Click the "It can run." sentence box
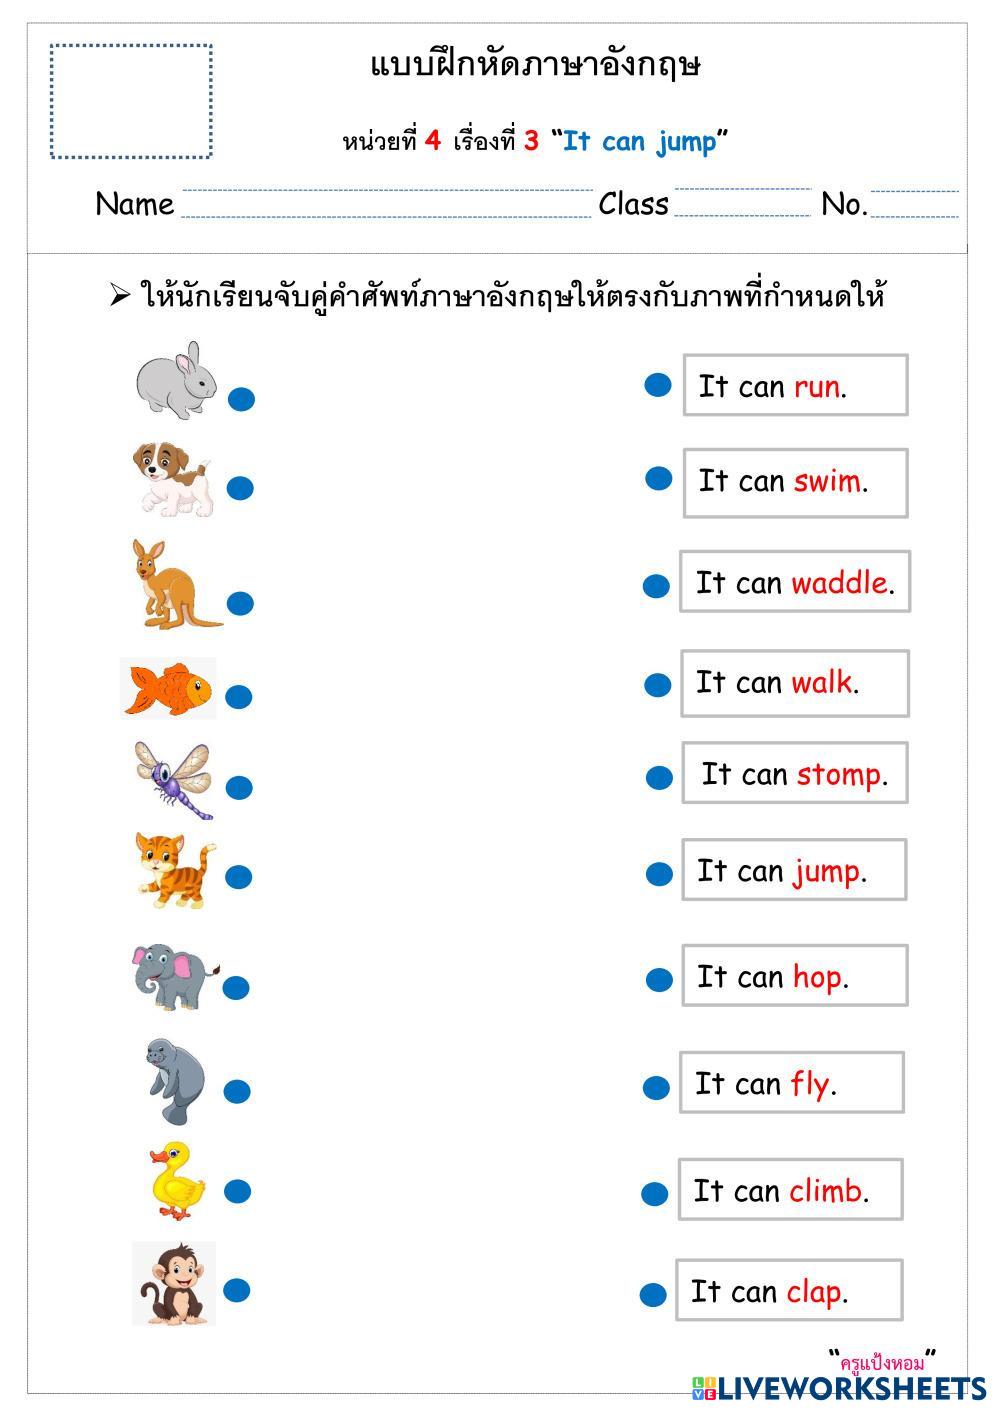 point(795,385)
